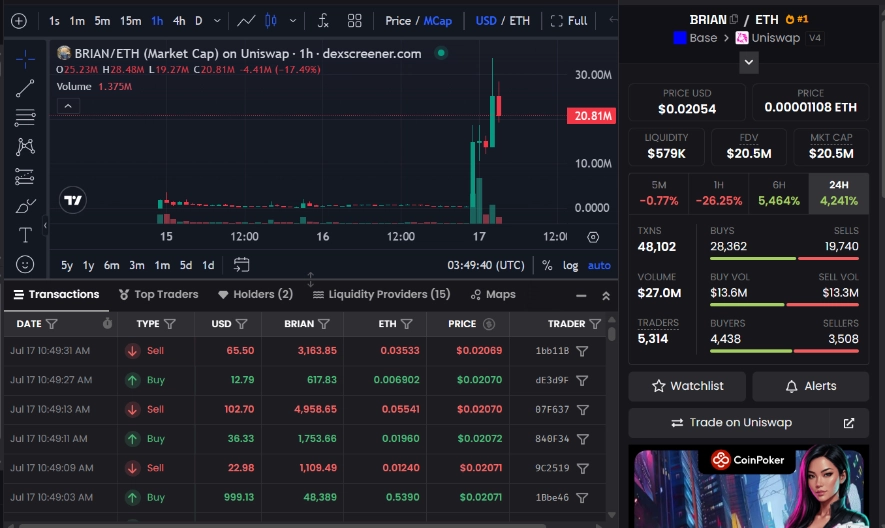The image size is (885, 528).
Task: Filter transactions by ETH amount
Action: pyautogui.click(x=407, y=324)
